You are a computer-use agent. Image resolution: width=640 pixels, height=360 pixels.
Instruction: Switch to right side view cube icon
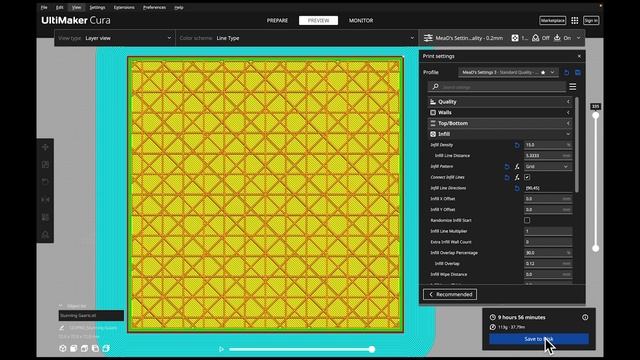pos(106,348)
